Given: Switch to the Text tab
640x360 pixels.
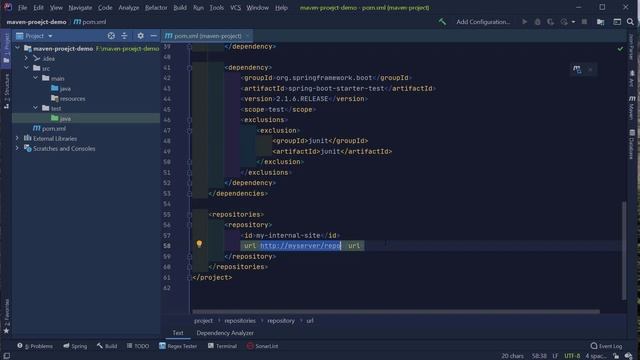Looking at the screenshot, I should tap(178, 333).
